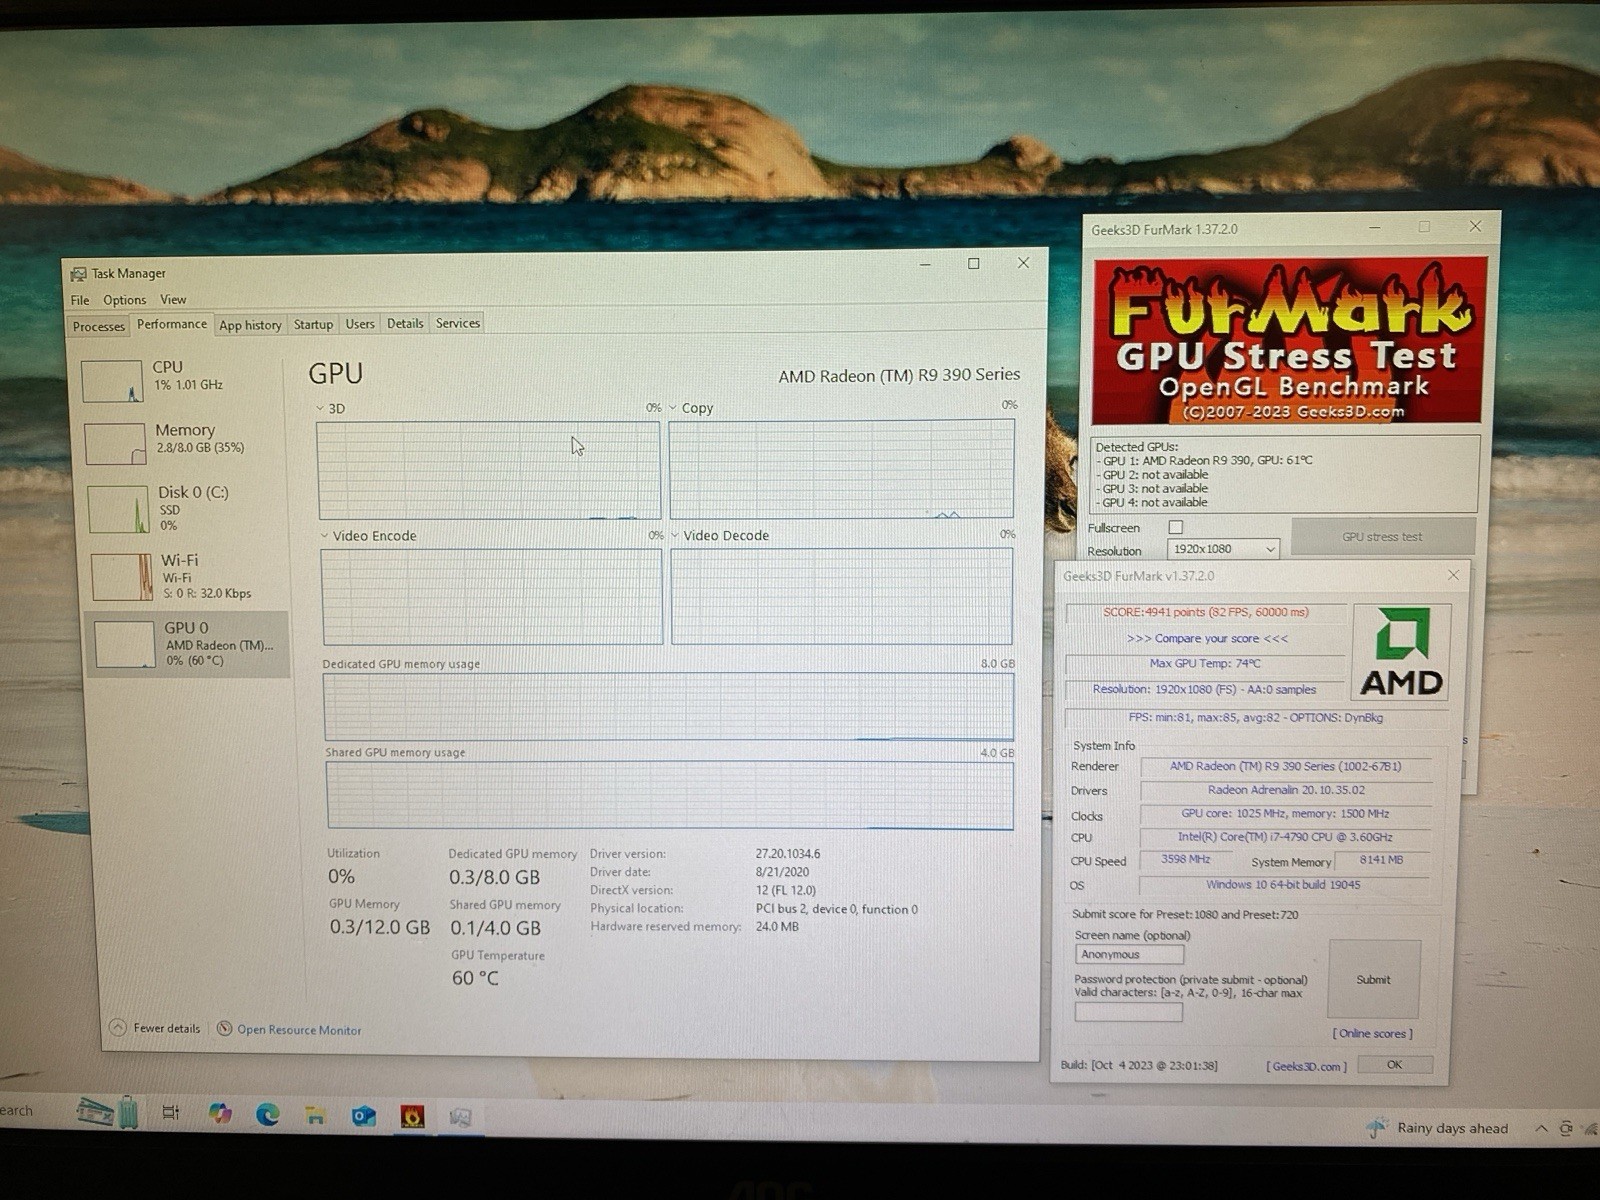Open the Resolution 1920x1080 dropdown
1600x1200 pixels.
click(1224, 549)
